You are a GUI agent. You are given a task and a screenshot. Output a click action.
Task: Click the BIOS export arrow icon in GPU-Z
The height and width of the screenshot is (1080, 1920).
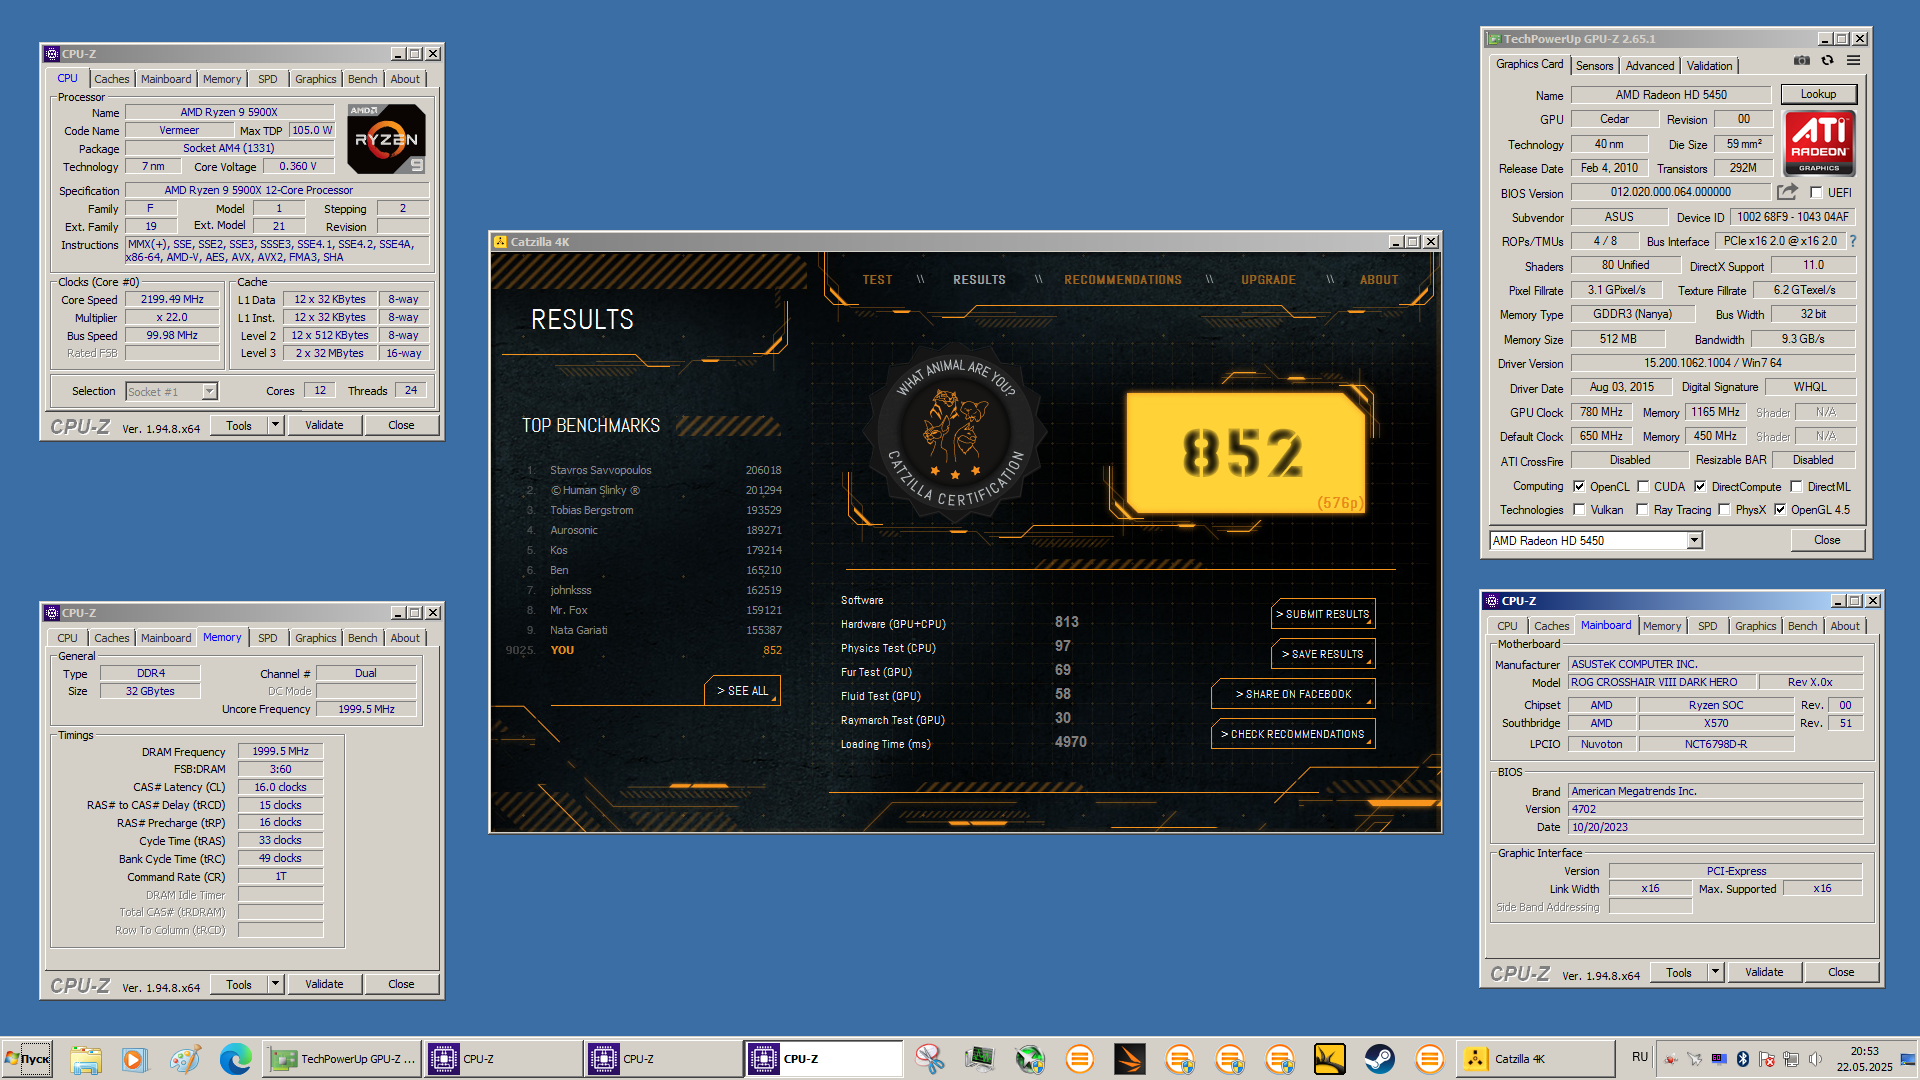(x=1787, y=192)
